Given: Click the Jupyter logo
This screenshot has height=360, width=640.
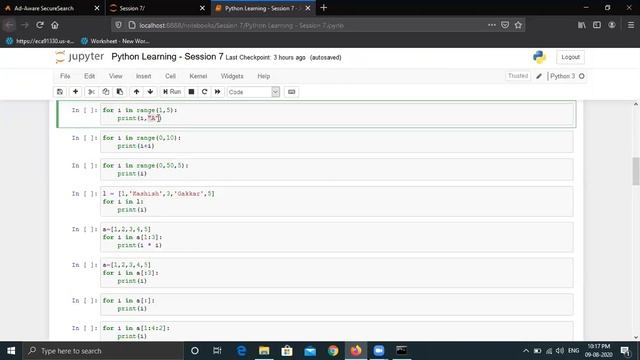Looking at the screenshot, I should click(80, 57).
